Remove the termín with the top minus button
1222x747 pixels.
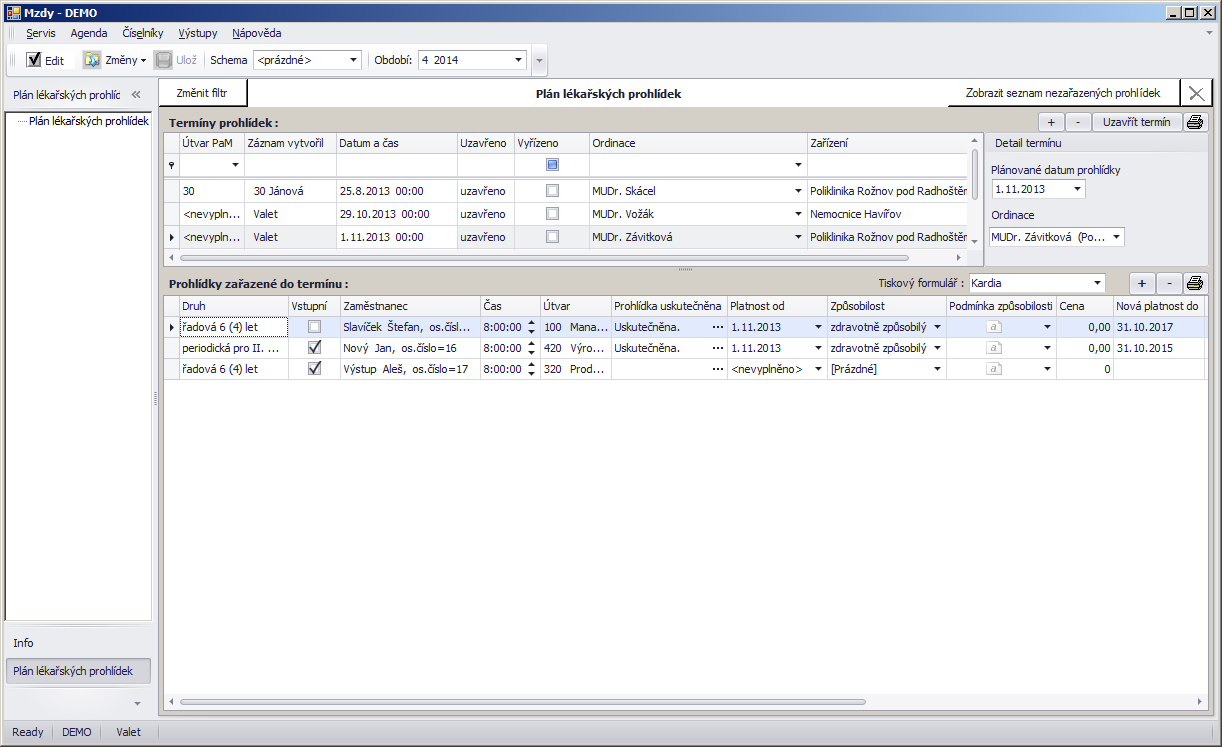pos(1077,123)
